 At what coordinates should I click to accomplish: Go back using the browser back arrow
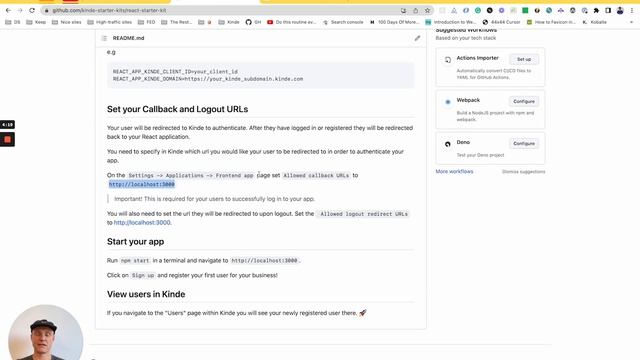[8, 10]
